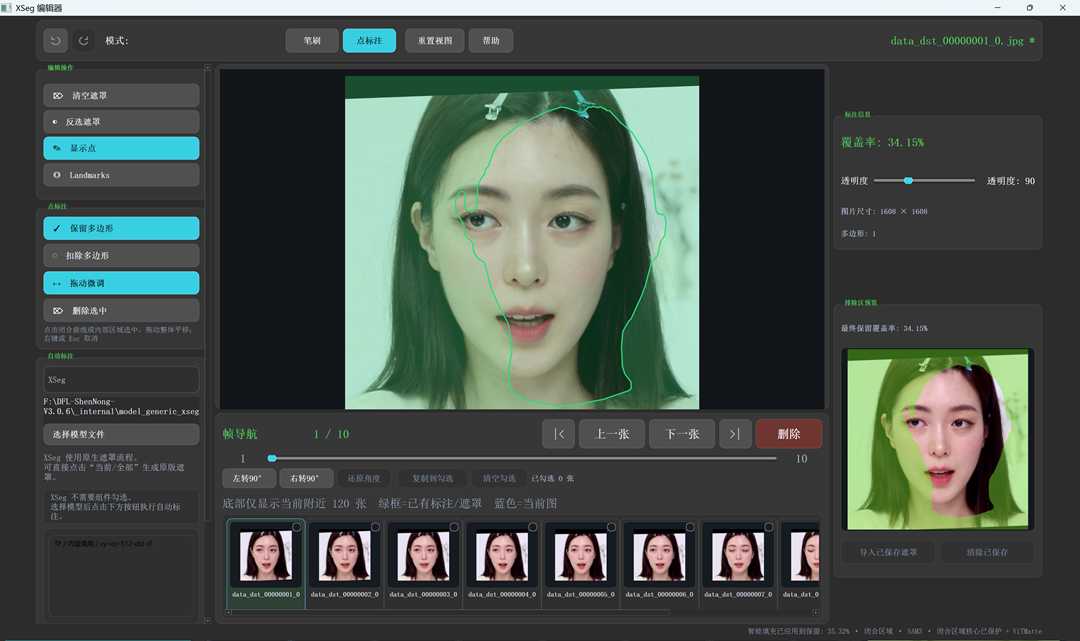The image size is (1080, 641).
Task: Click 重置视图 reset view
Action: (435, 41)
